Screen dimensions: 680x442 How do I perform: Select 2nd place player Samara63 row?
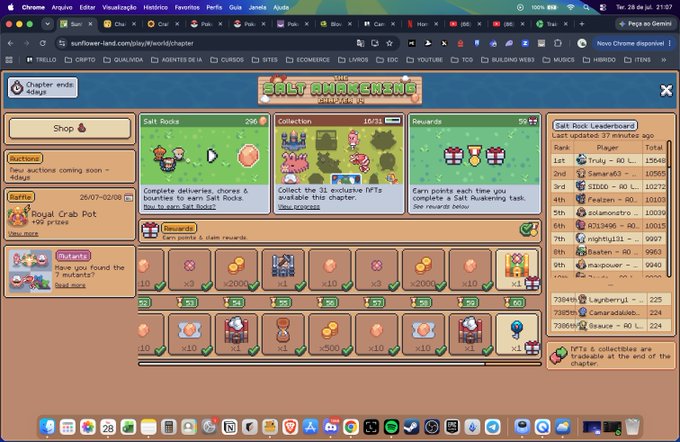click(609, 174)
